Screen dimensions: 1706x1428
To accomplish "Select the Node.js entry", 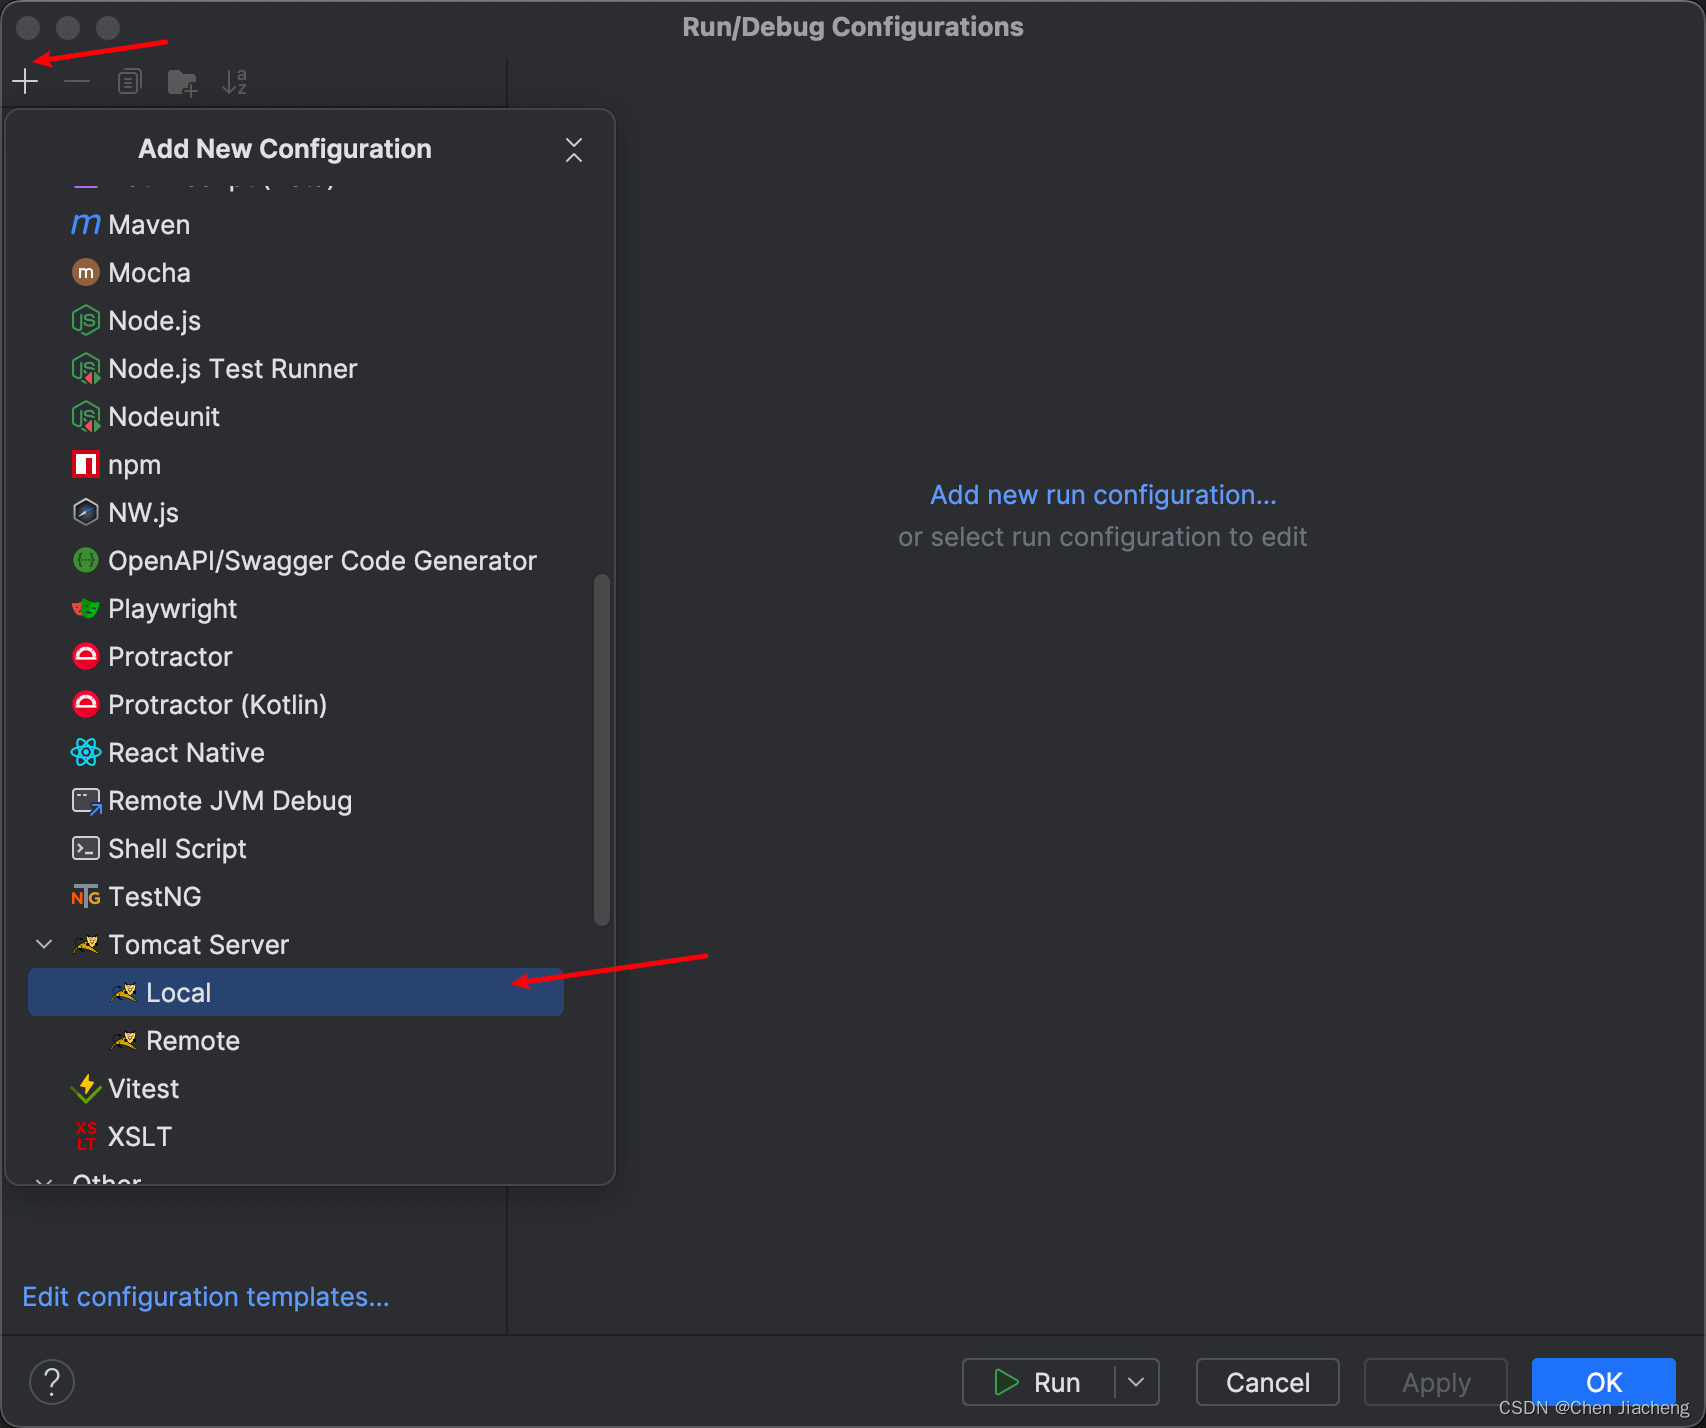I will 295,321.
